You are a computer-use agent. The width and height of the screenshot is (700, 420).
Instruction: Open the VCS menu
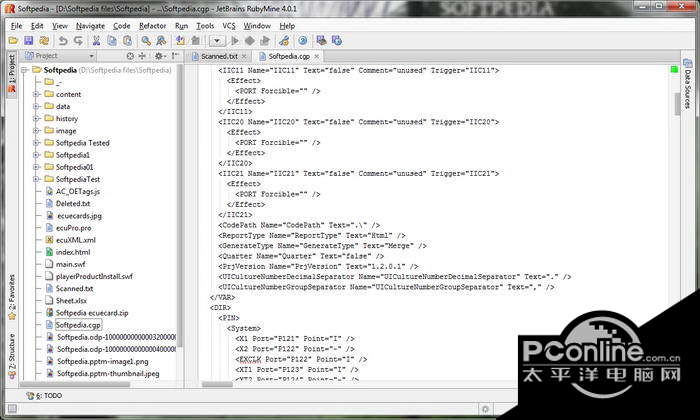pyautogui.click(x=229, y=26)
